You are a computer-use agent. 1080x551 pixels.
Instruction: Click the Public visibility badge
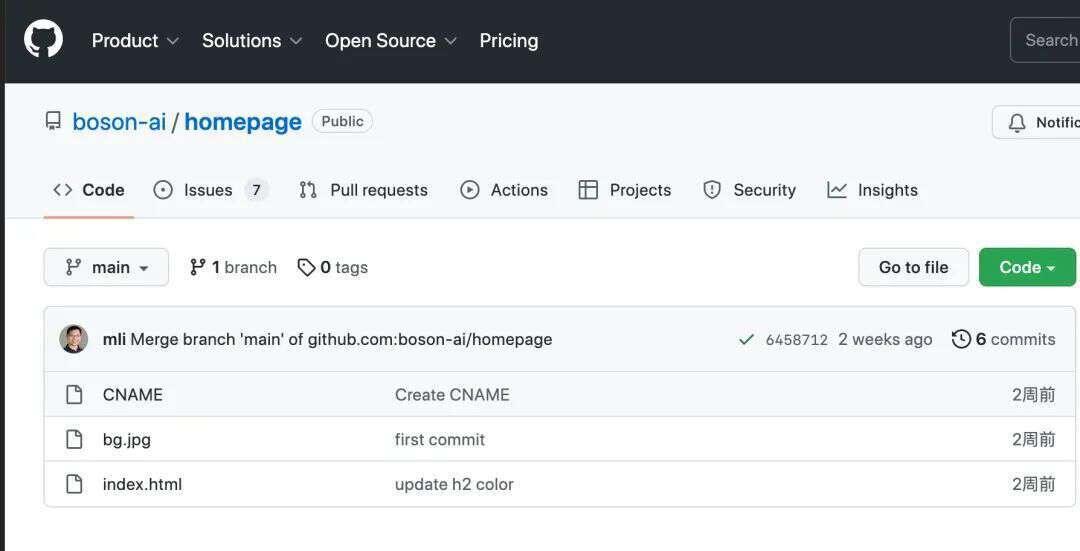342,121
